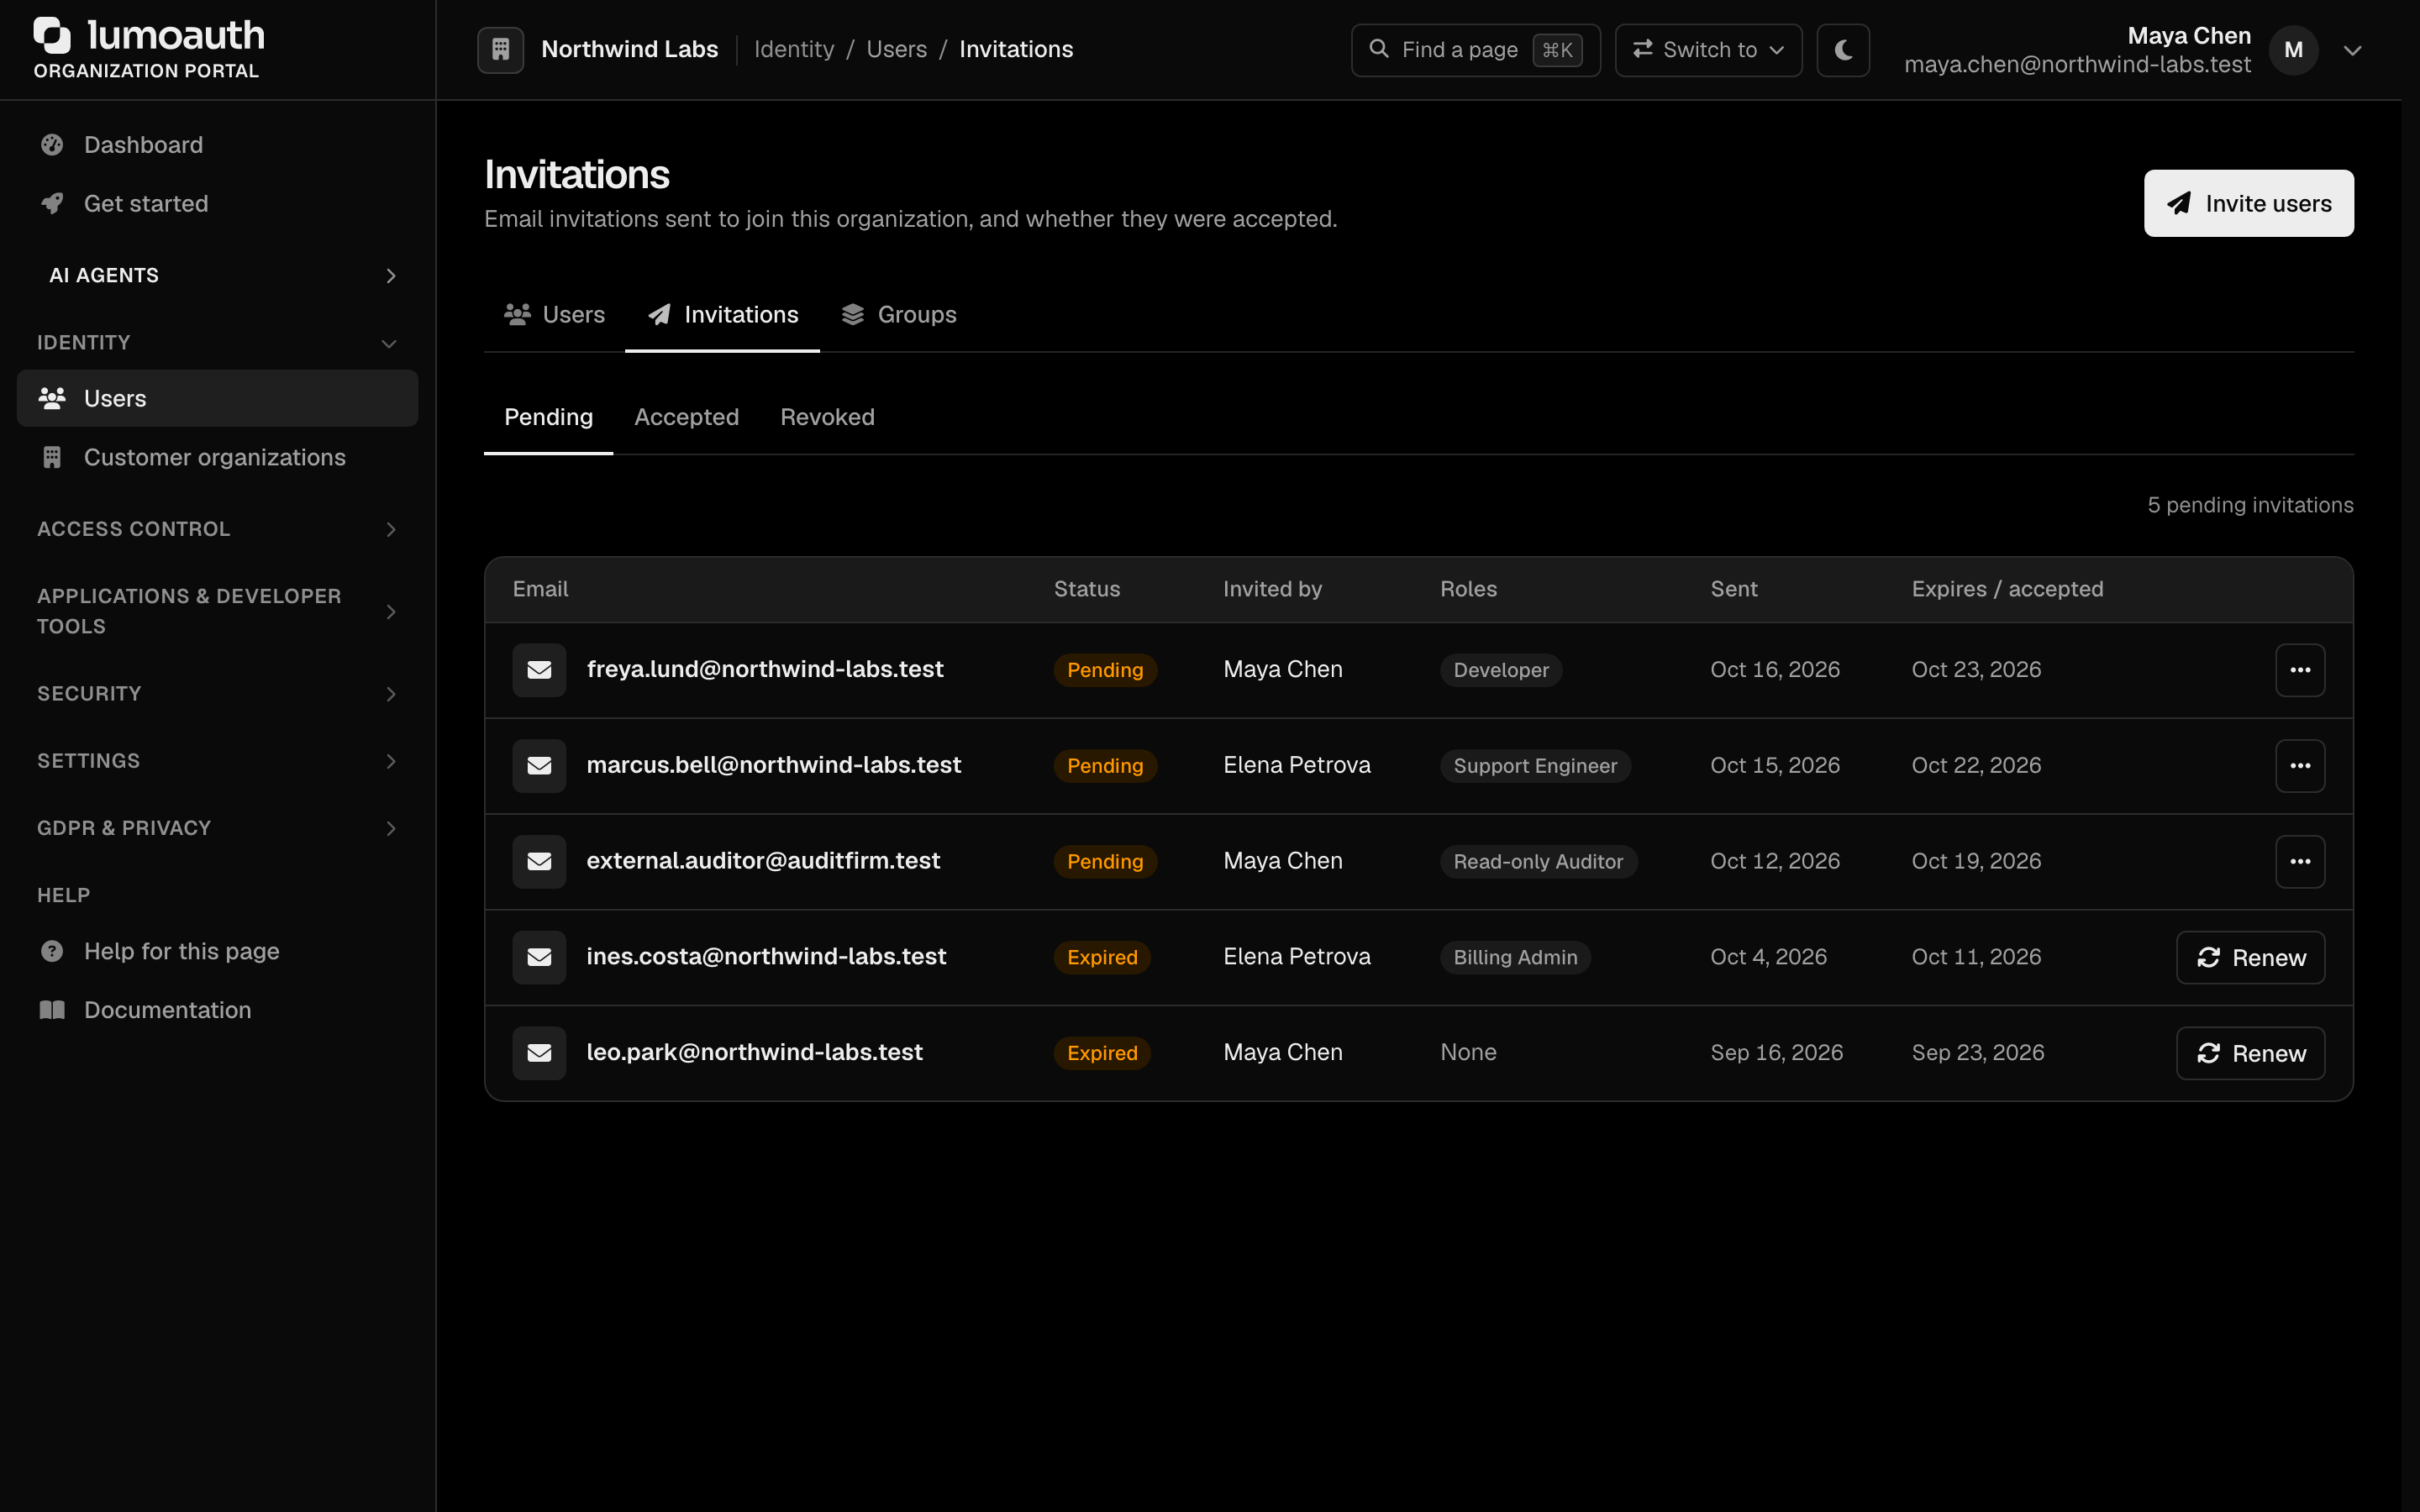Screen dimensions: 2420x1512
Task: Switch to the Groups tab
Action: 898,315
